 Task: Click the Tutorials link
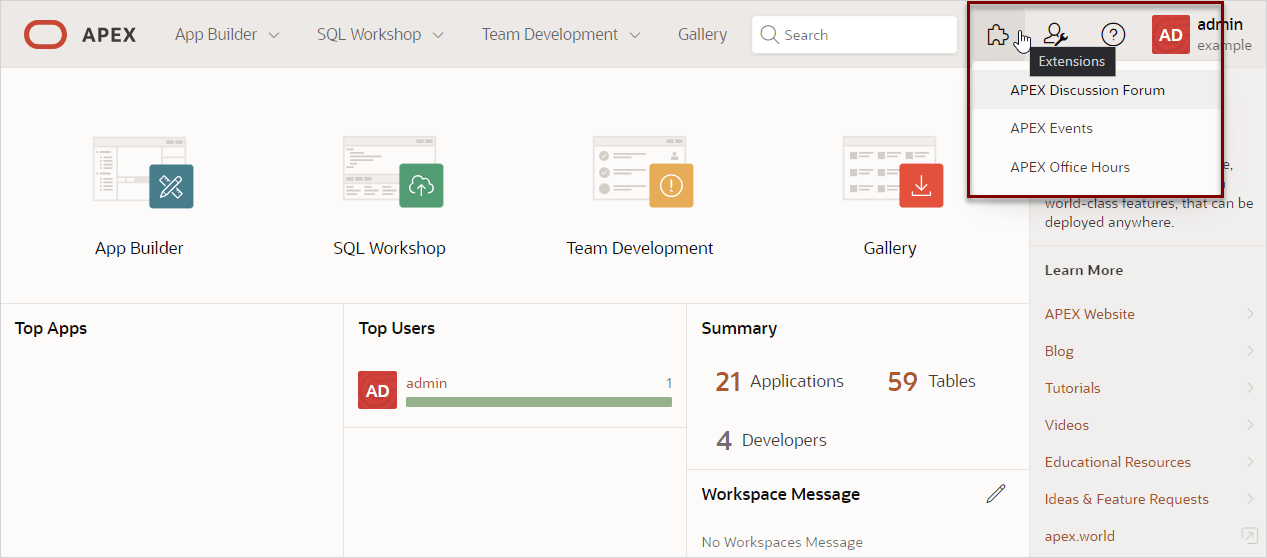click(1072, 388)
